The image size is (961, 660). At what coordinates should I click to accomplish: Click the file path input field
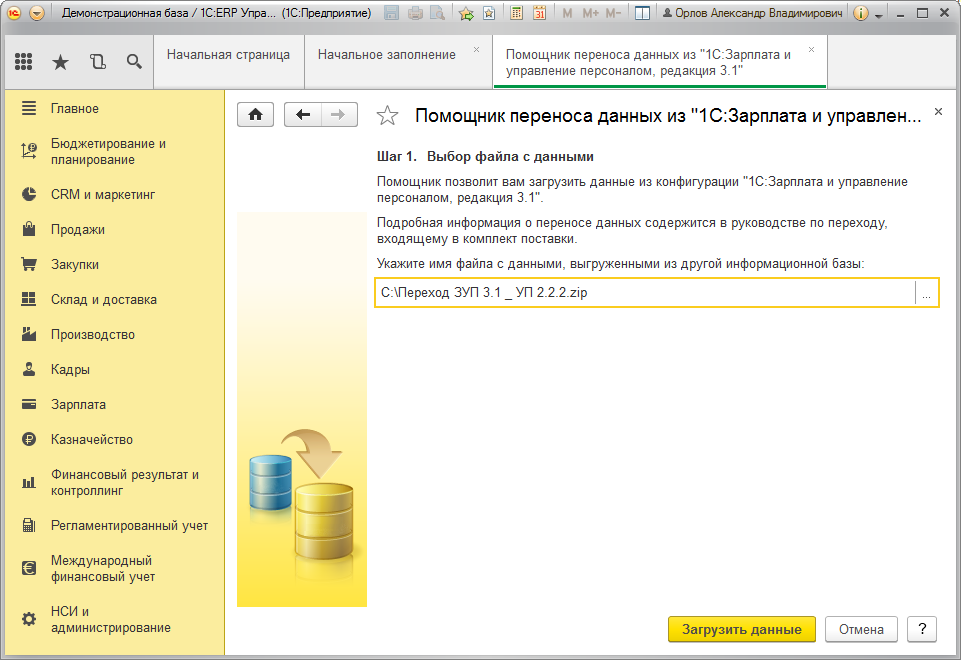click(644, 293)
